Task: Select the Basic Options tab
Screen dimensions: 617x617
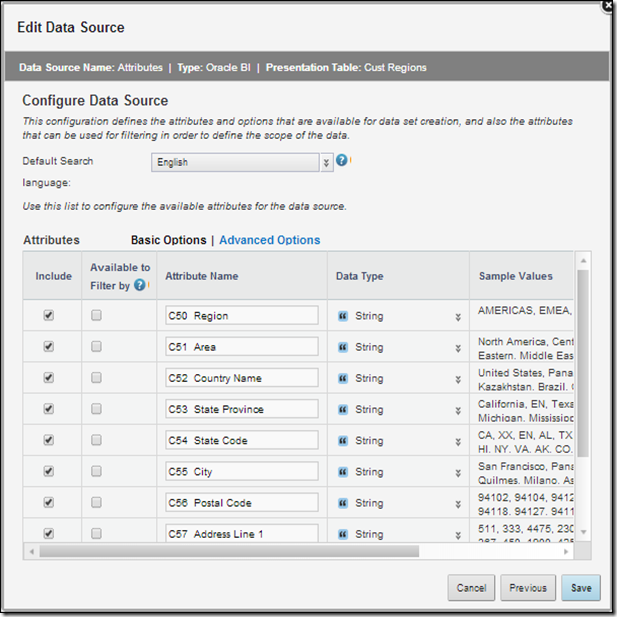Action: pos(168,240)
